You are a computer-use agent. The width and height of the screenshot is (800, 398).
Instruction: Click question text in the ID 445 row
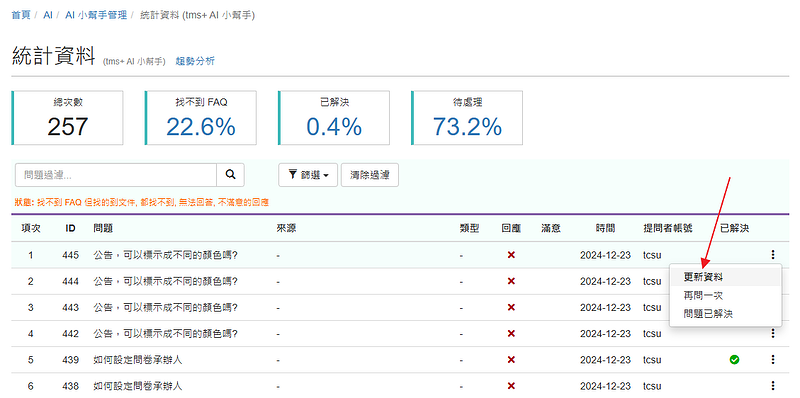click(x=166, y=255)
